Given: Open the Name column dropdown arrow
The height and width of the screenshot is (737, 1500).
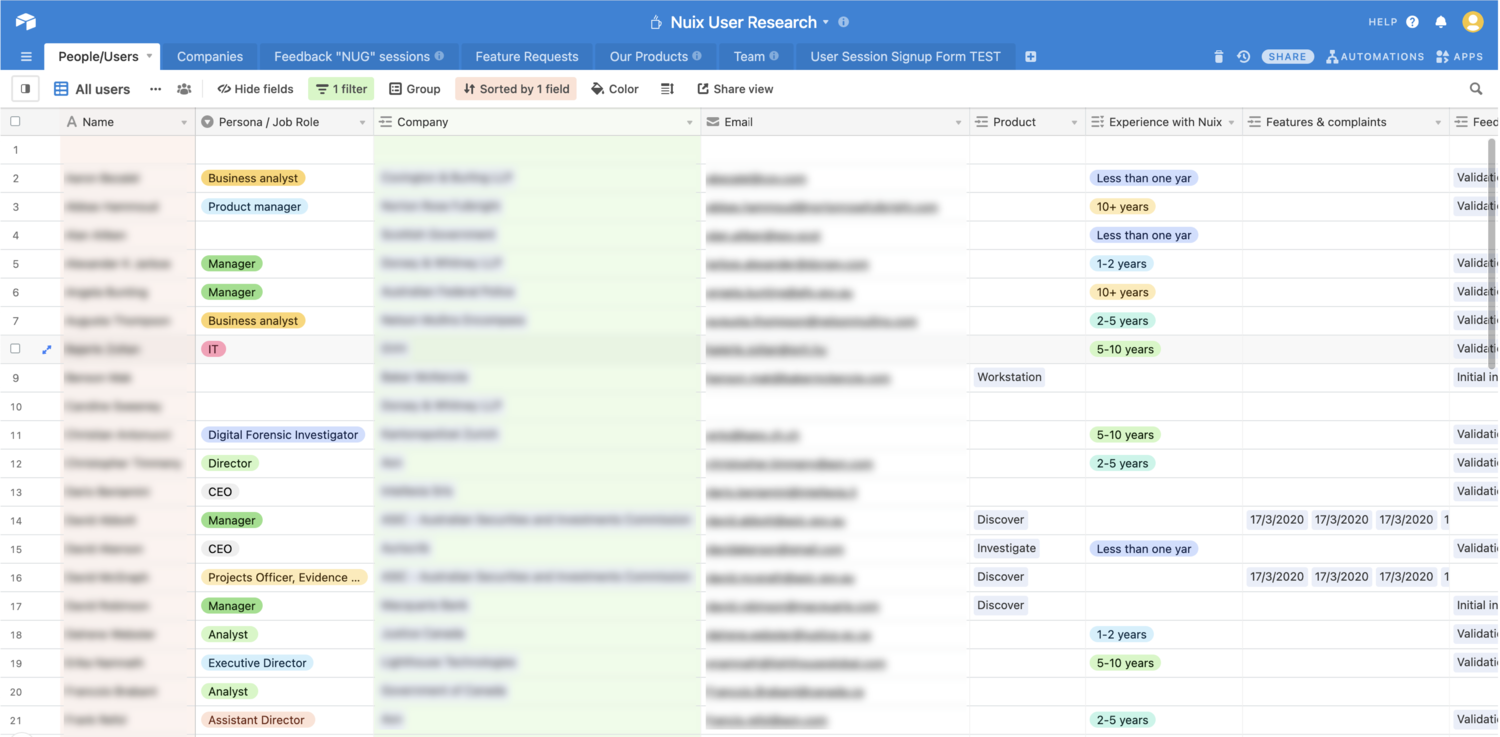Looking at the screenshot, I should pyautogui.click(x=184, y=123).
